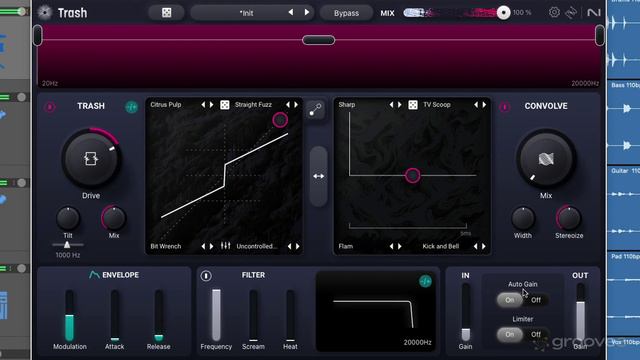Click the Tilt frequency slider at 1000 Hz
The image size is (640, 360).
(67, 244)
